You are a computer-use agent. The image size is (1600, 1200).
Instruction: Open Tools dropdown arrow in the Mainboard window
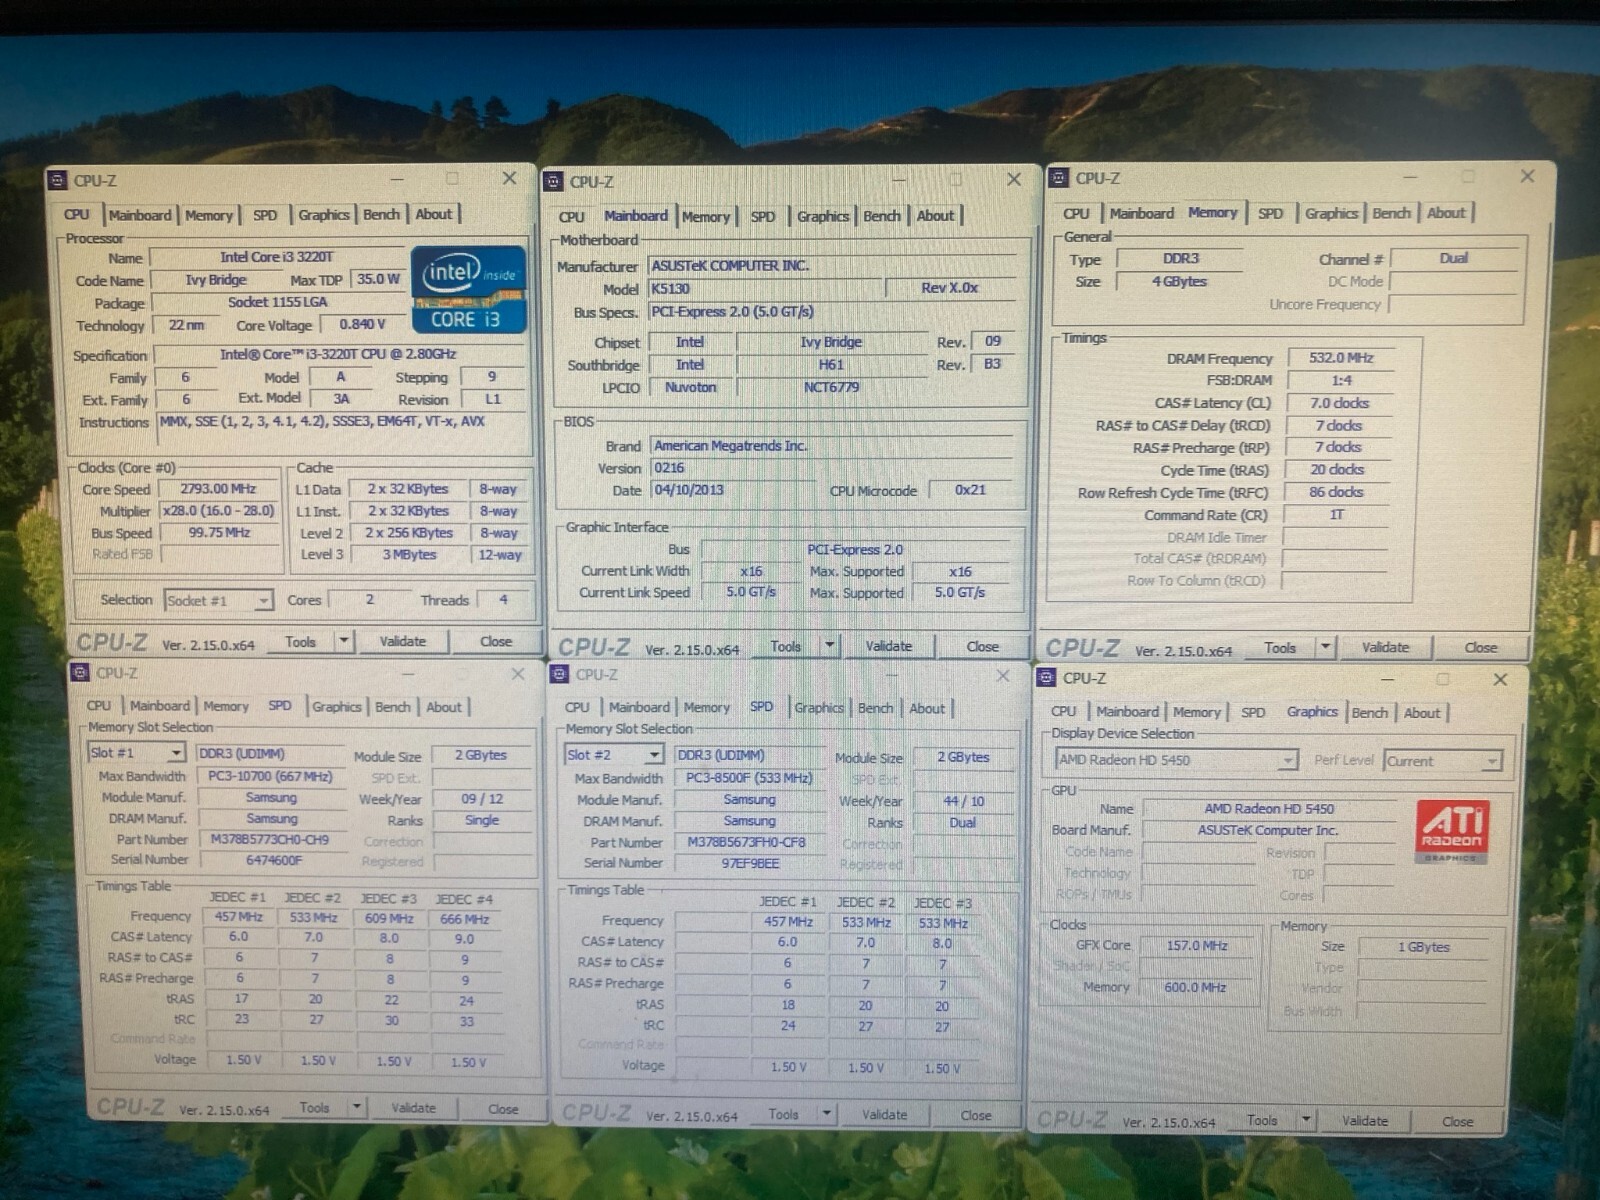click(829, 646)
